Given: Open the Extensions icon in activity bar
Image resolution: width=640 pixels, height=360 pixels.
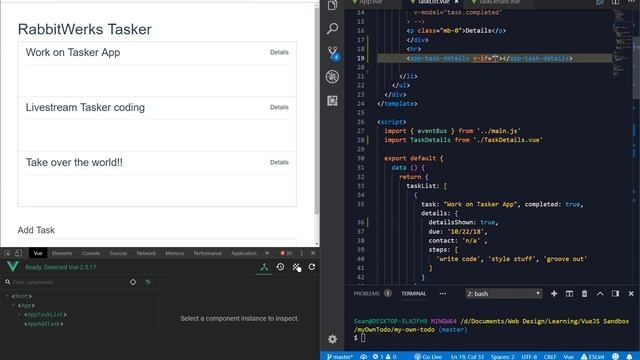Looking at the screenshot, I should [332, 101].
